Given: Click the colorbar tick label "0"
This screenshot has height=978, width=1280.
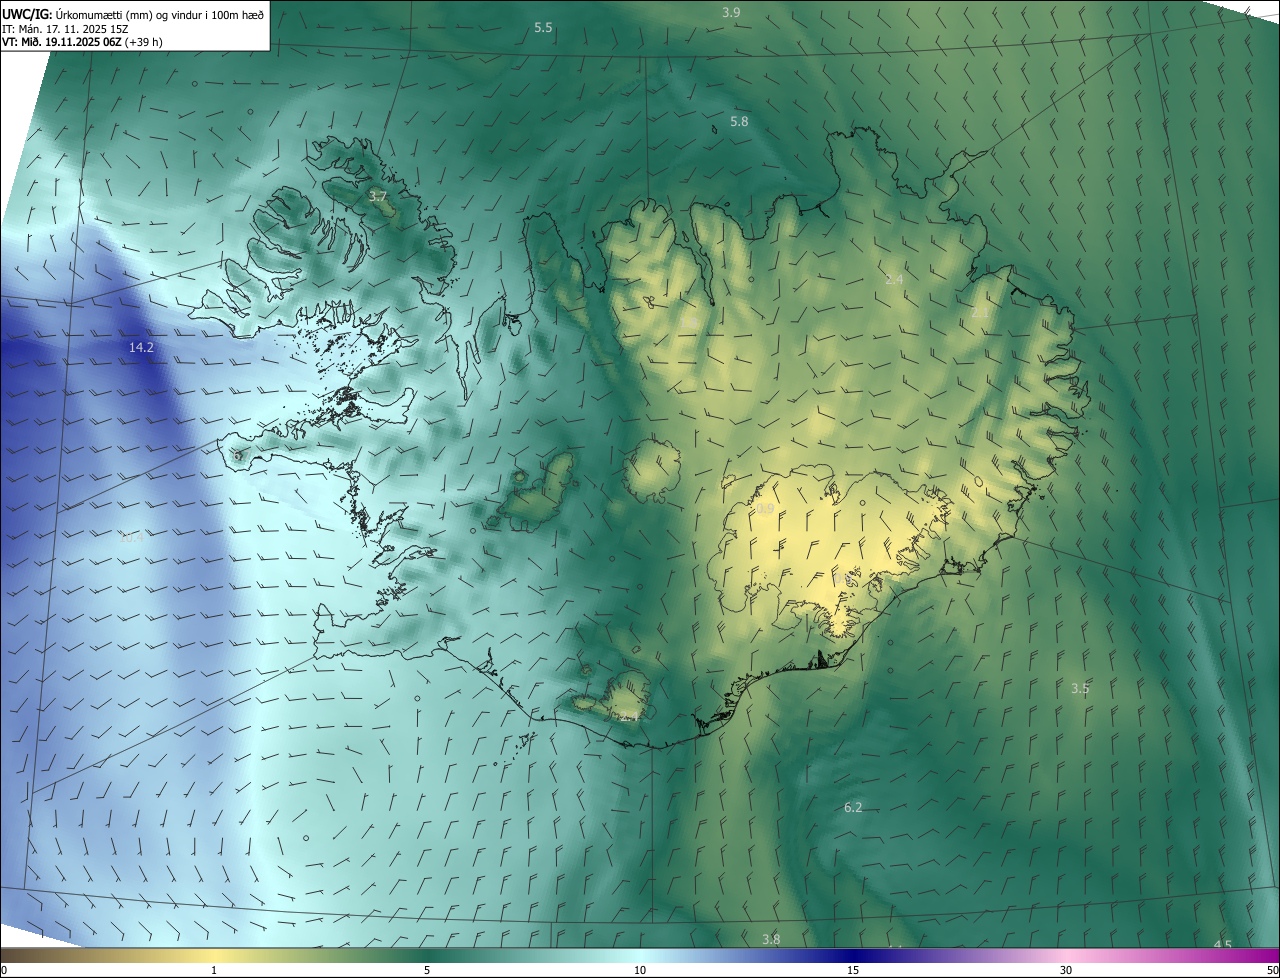Looking at the screenshot, I should pyautogui.click(x=4, y=971).
